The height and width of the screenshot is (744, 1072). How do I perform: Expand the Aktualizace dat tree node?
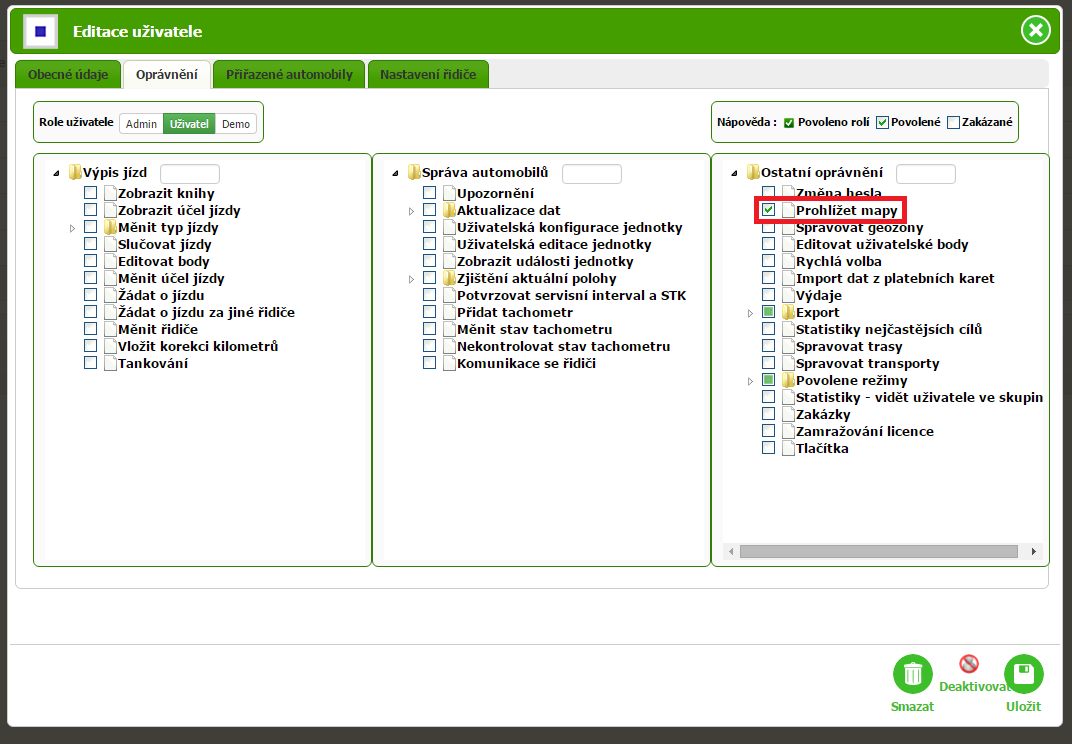click(x=411, y=211)
